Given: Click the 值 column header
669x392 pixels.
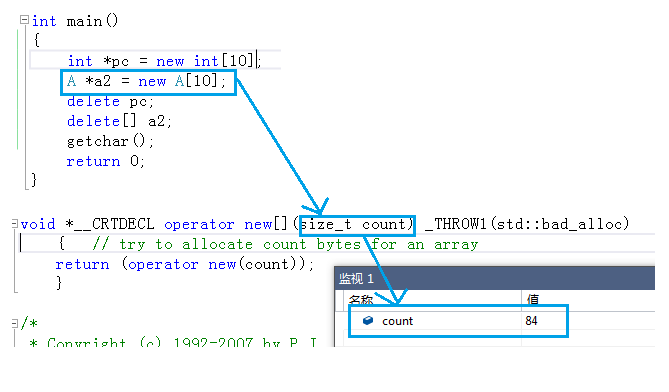Looking at the screenshot, I should click(532, 299).
